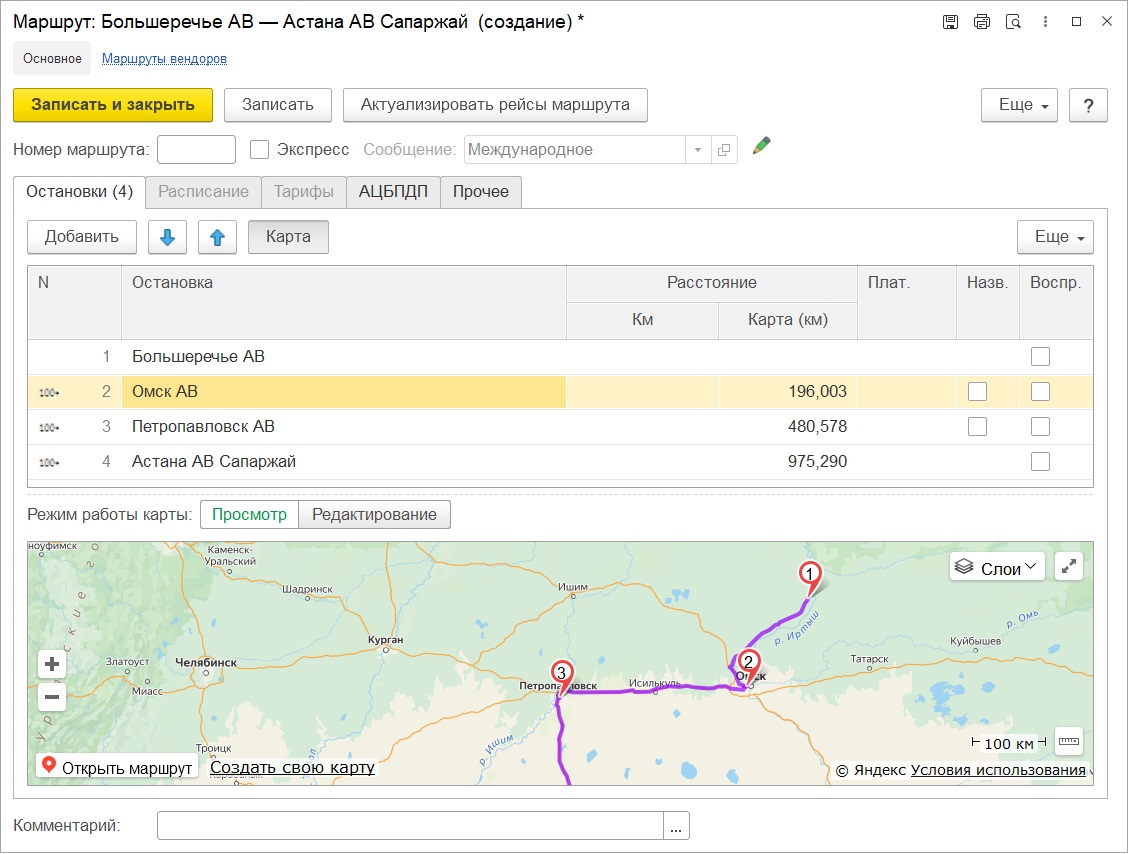Image resolution: width=1128 pixels, height=854 pixels.
Task: Zoom out the map with minus button
Action: coord(52,696)
